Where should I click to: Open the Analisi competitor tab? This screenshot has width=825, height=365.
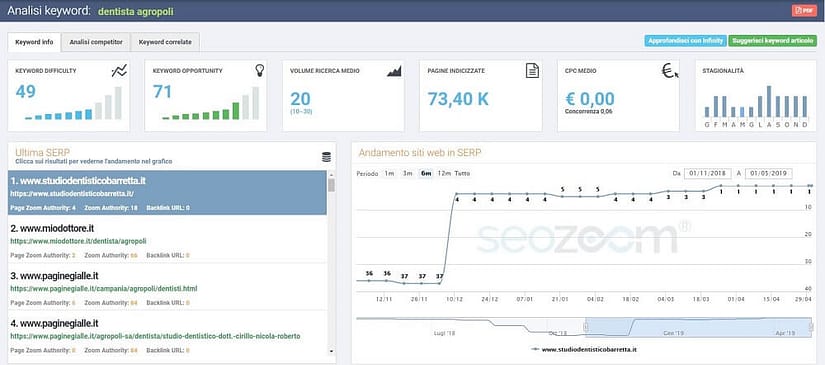[96, 42]
